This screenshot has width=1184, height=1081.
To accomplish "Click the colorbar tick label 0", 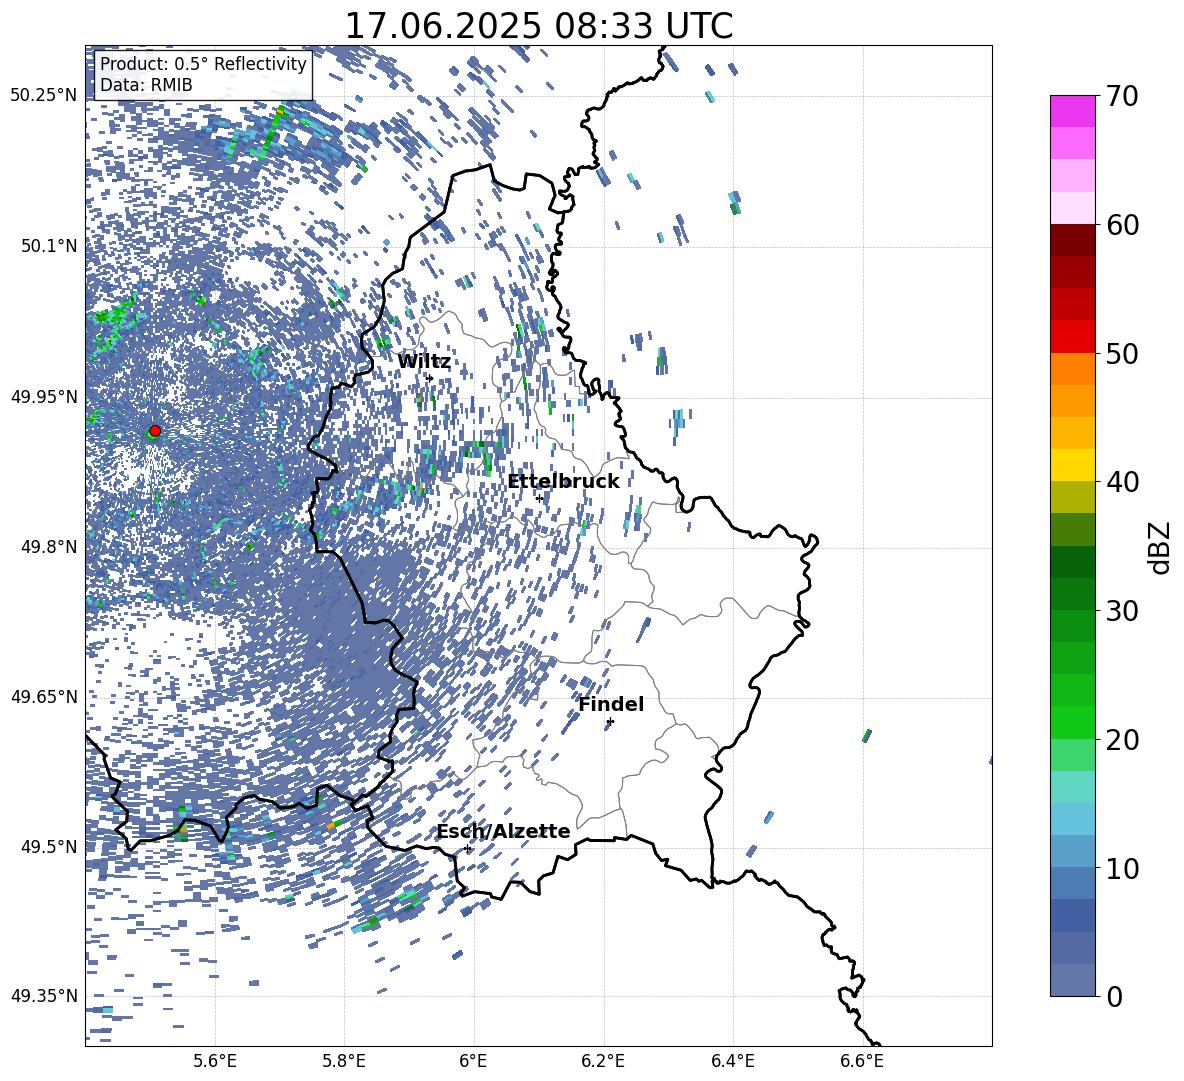I will [x=1114, y=996].
